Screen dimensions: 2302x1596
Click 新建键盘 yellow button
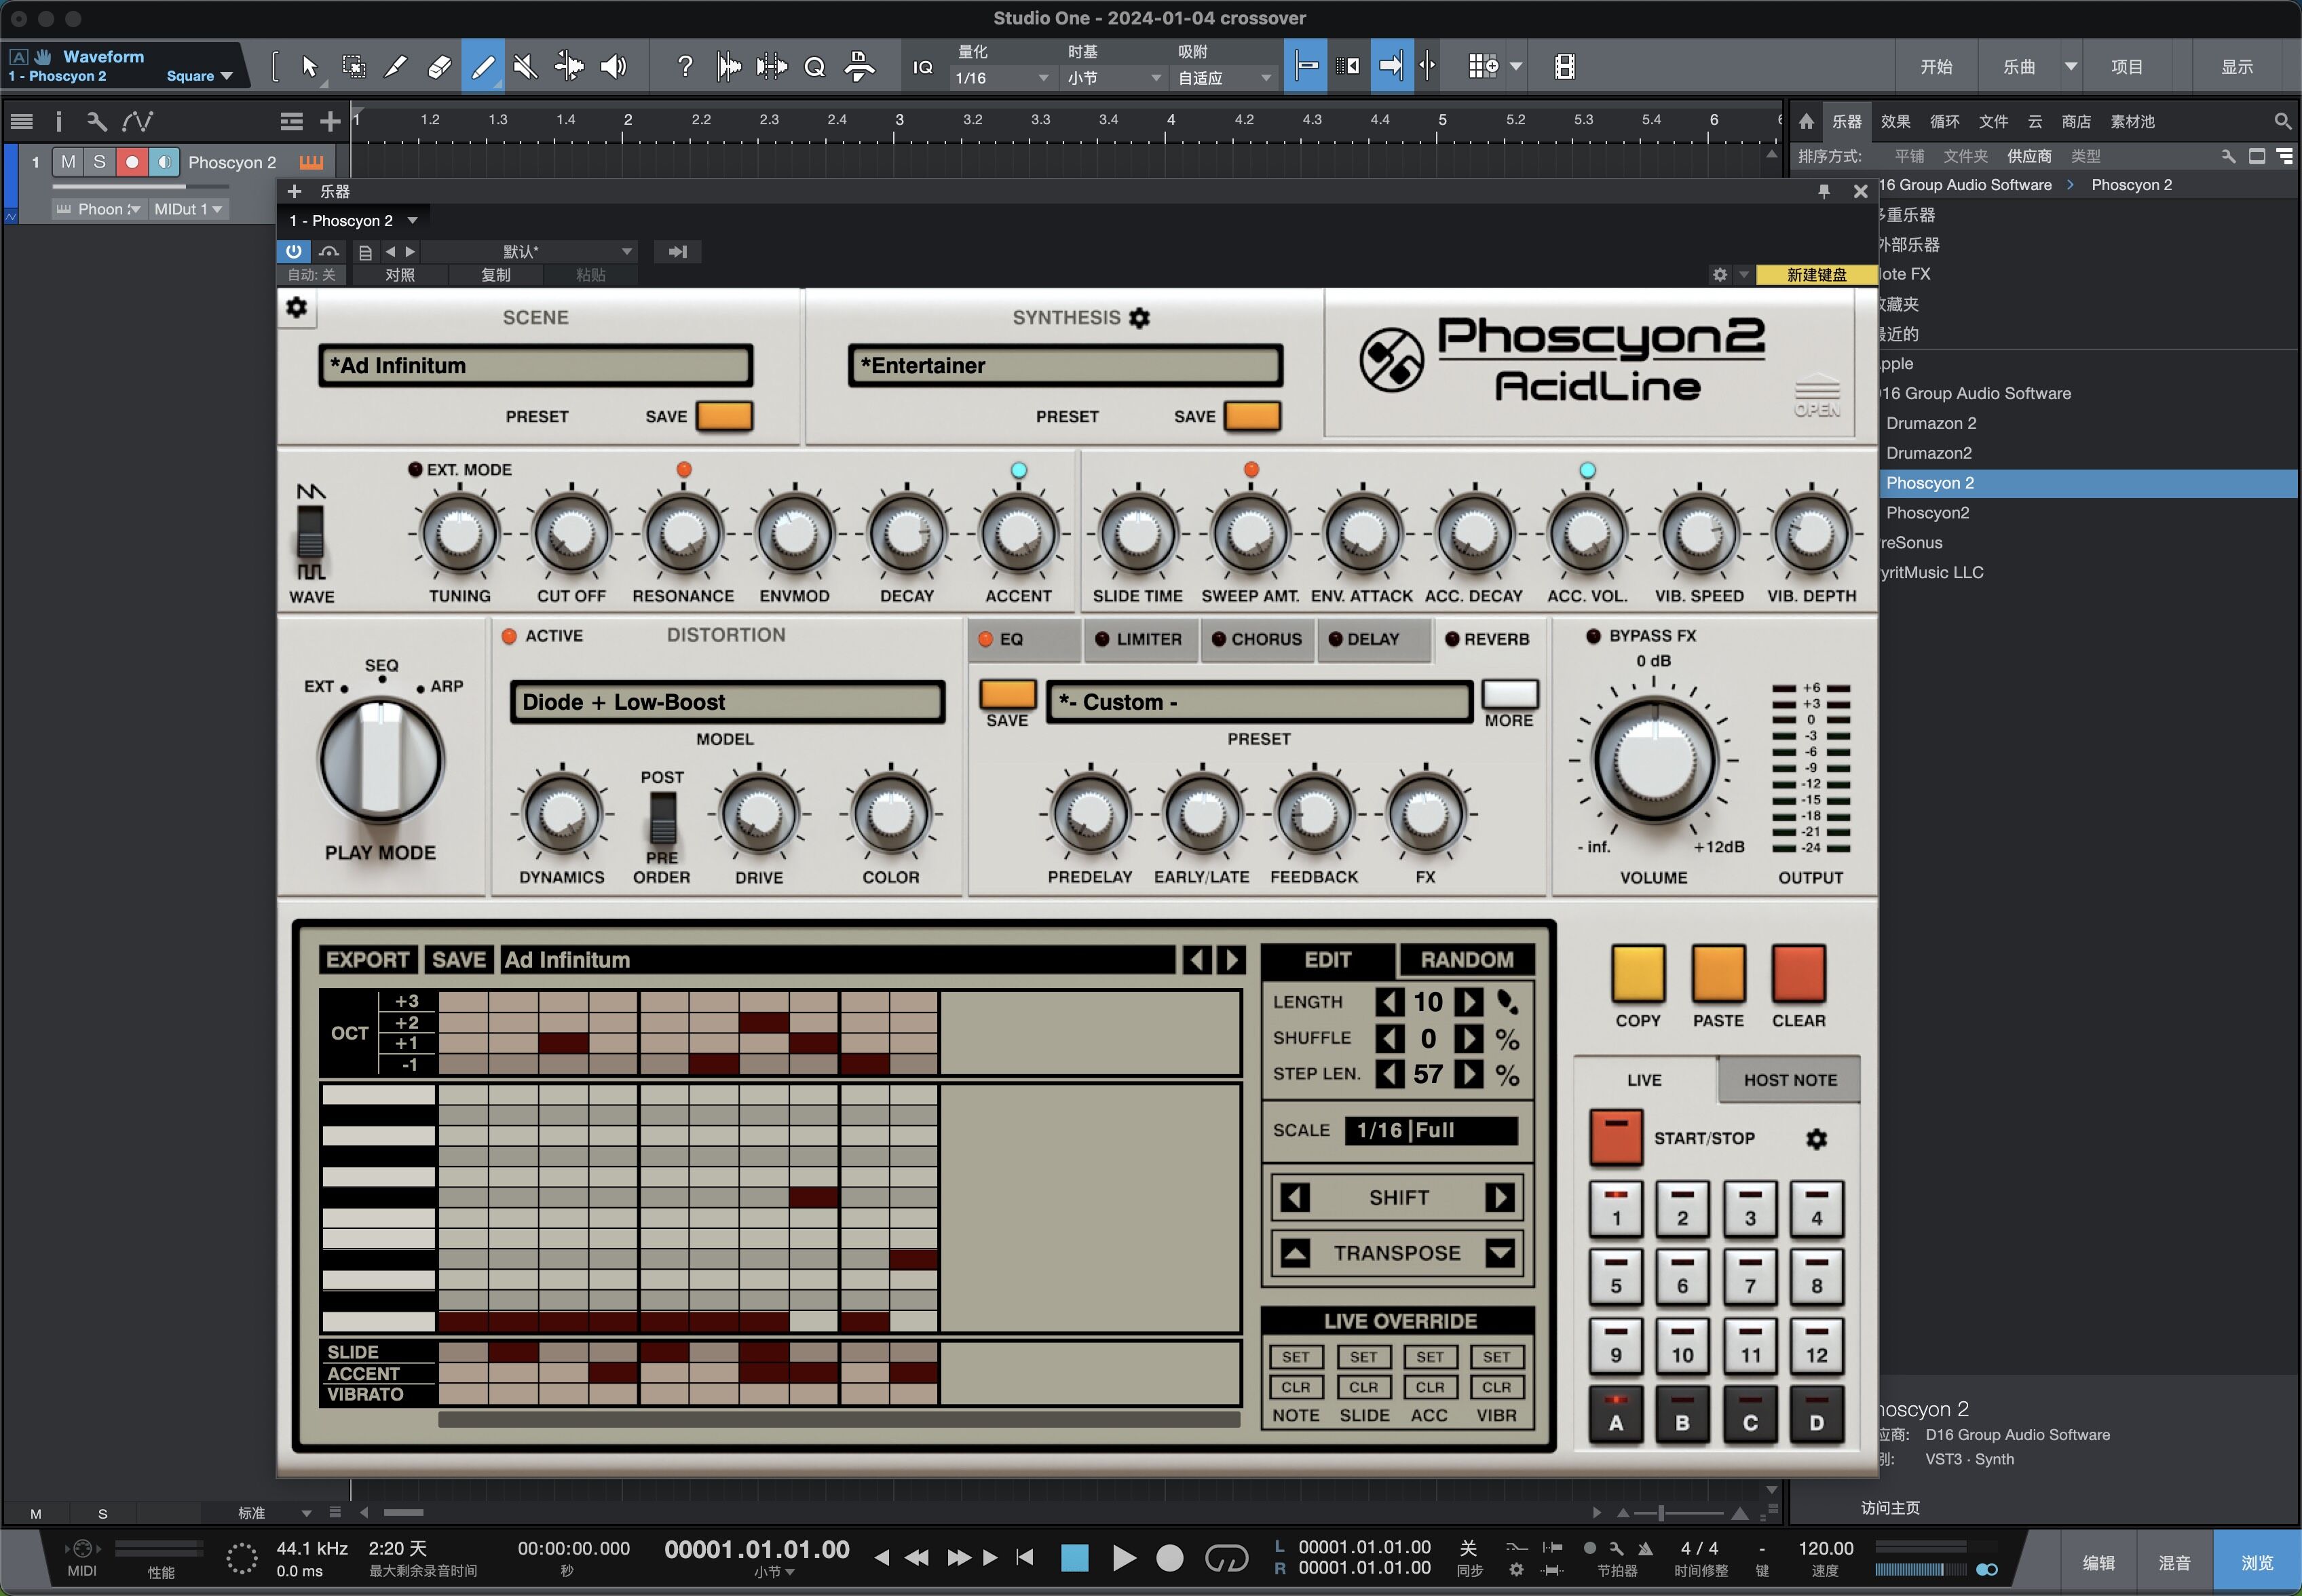(1816, 274)
